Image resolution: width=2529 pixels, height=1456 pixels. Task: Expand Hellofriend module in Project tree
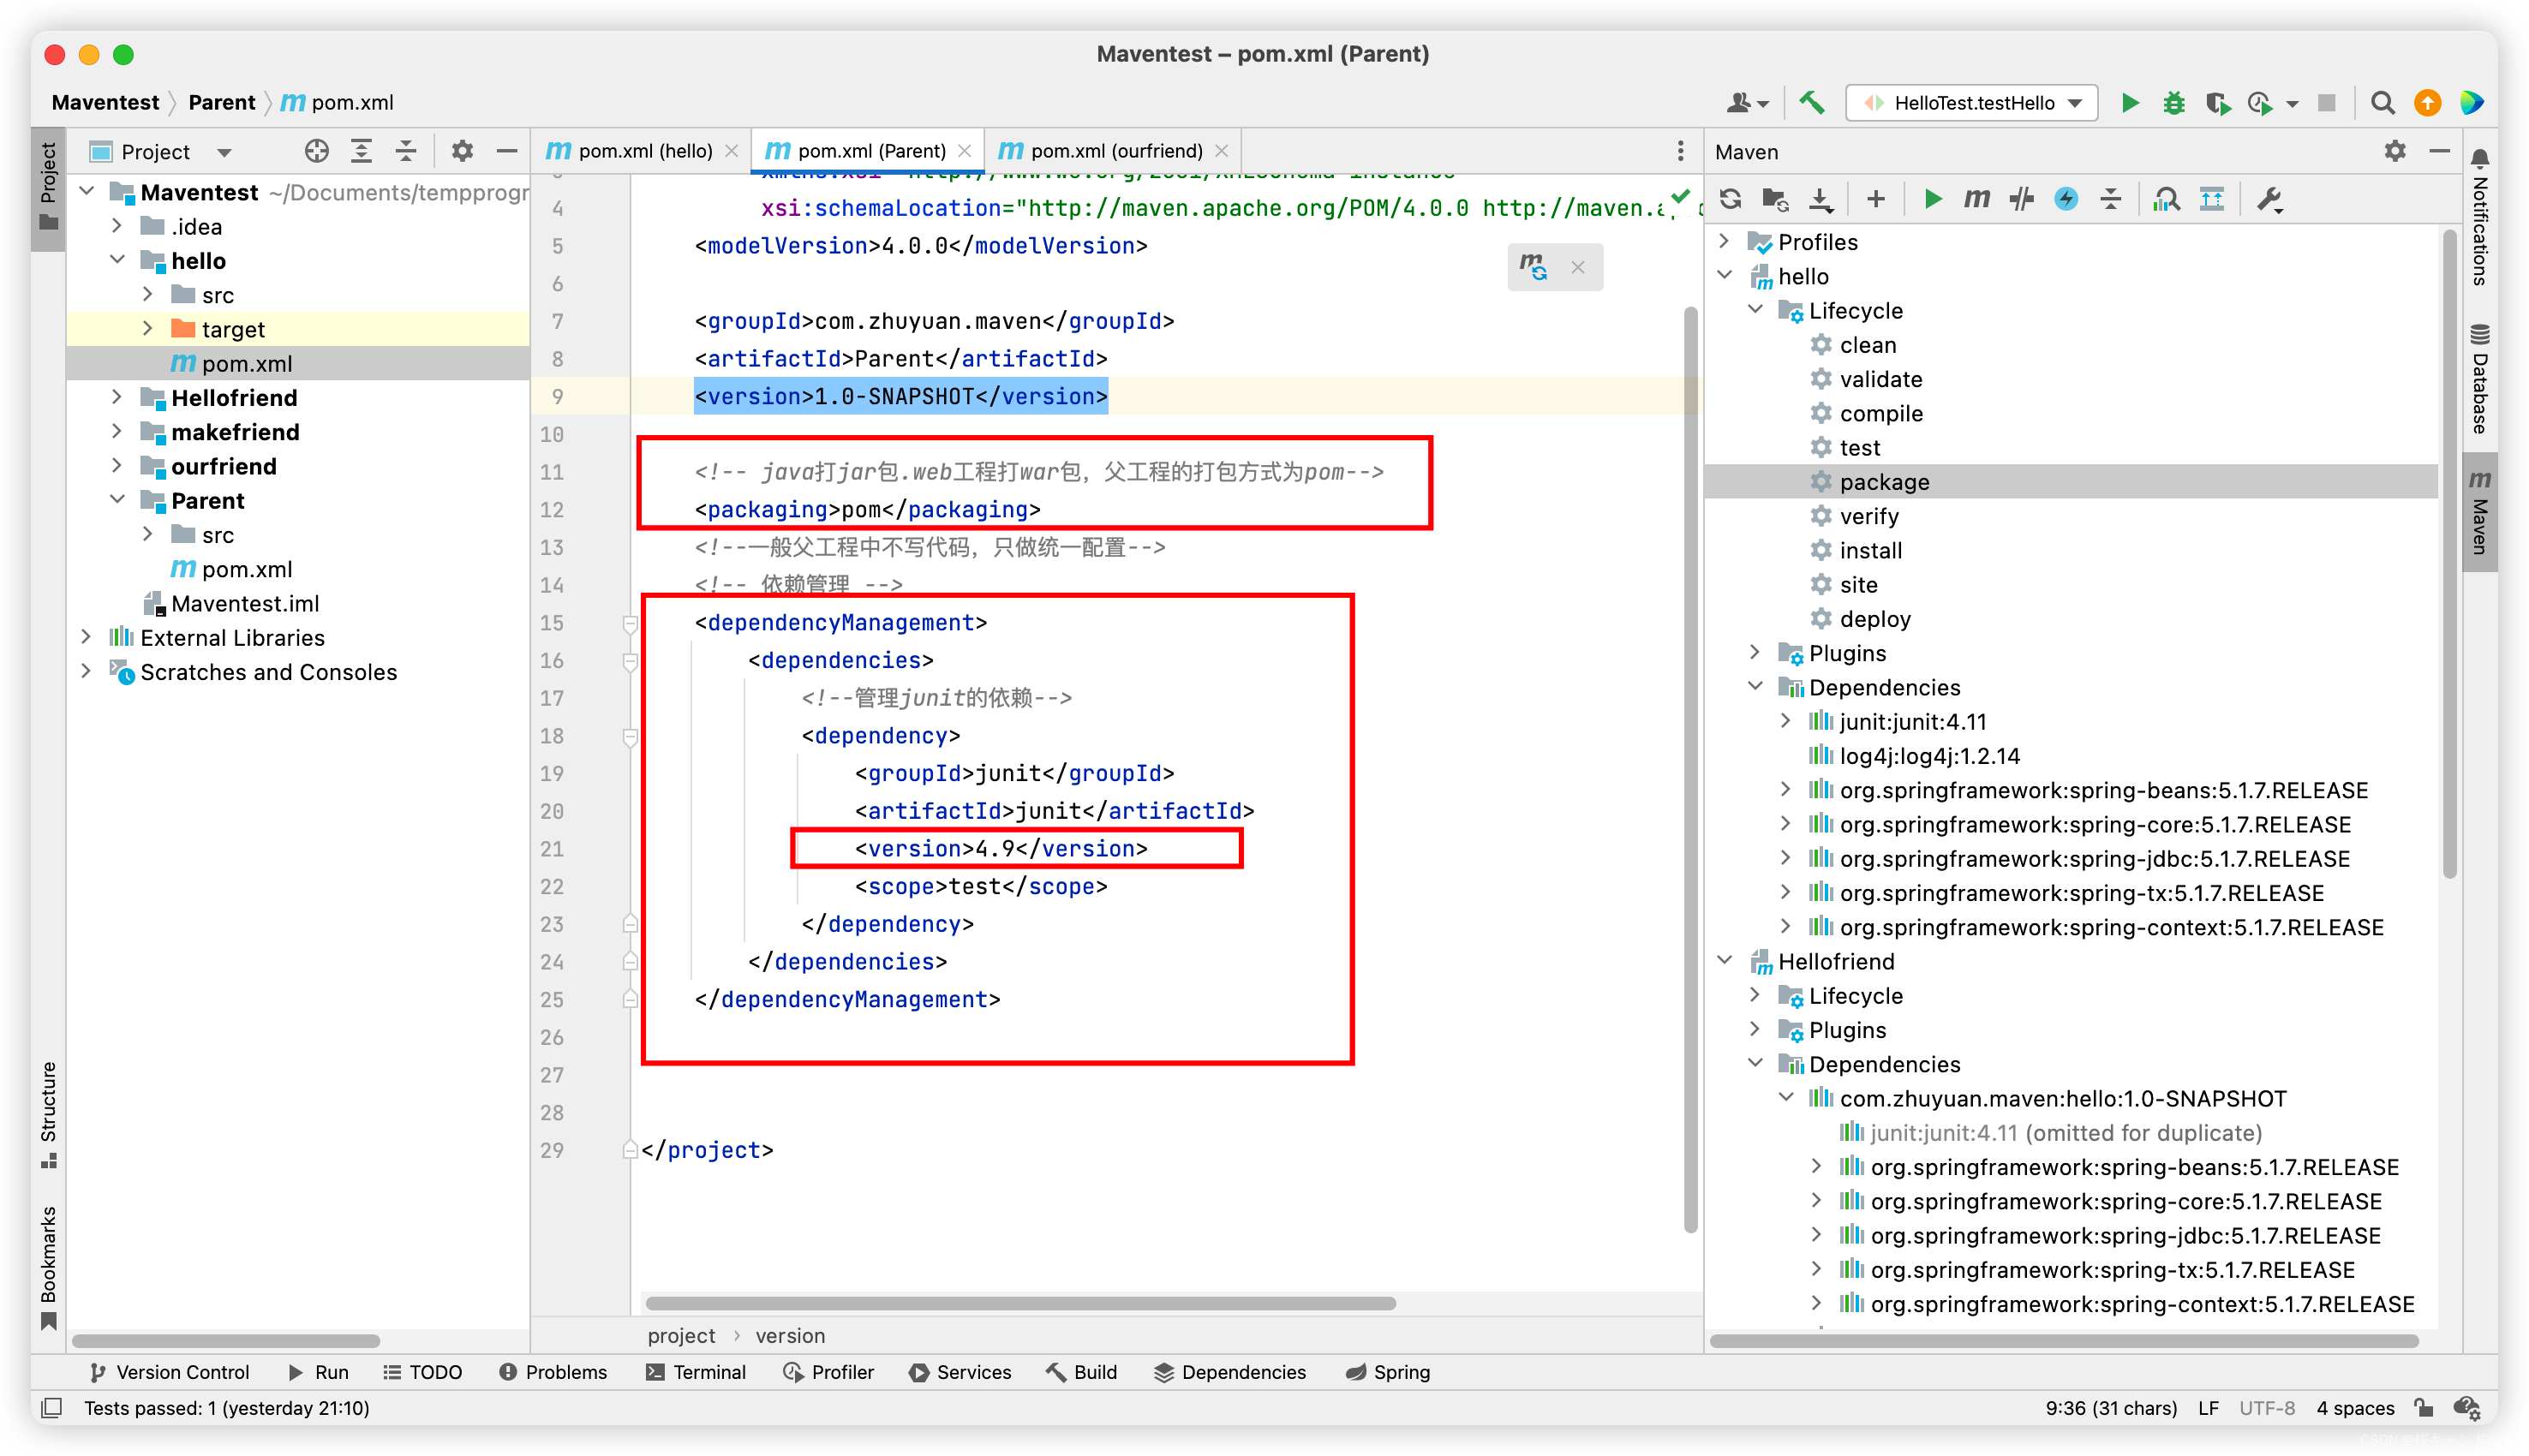117,397
